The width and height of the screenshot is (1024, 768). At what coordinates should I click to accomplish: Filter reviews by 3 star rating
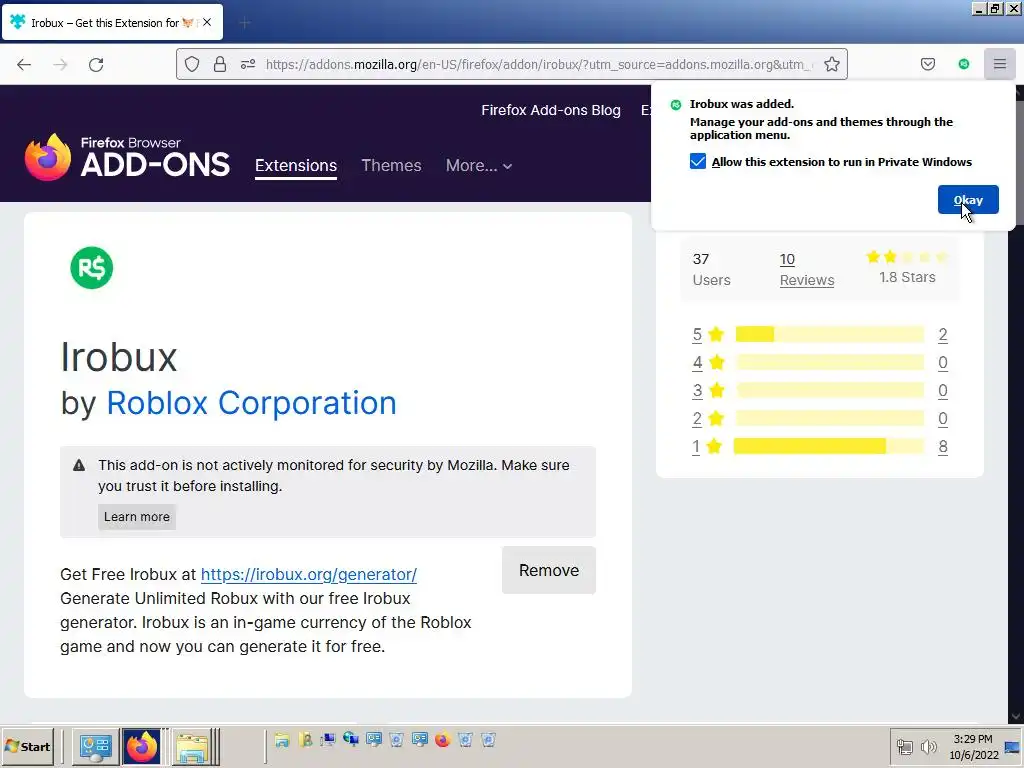[x=709, y=391]
